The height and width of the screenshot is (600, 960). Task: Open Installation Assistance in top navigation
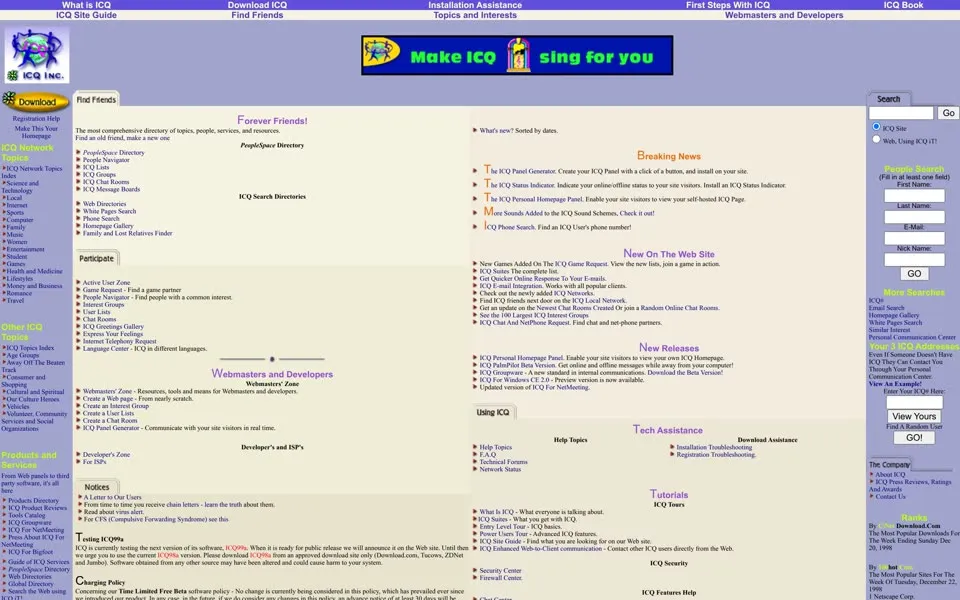(x=475, y=5)
